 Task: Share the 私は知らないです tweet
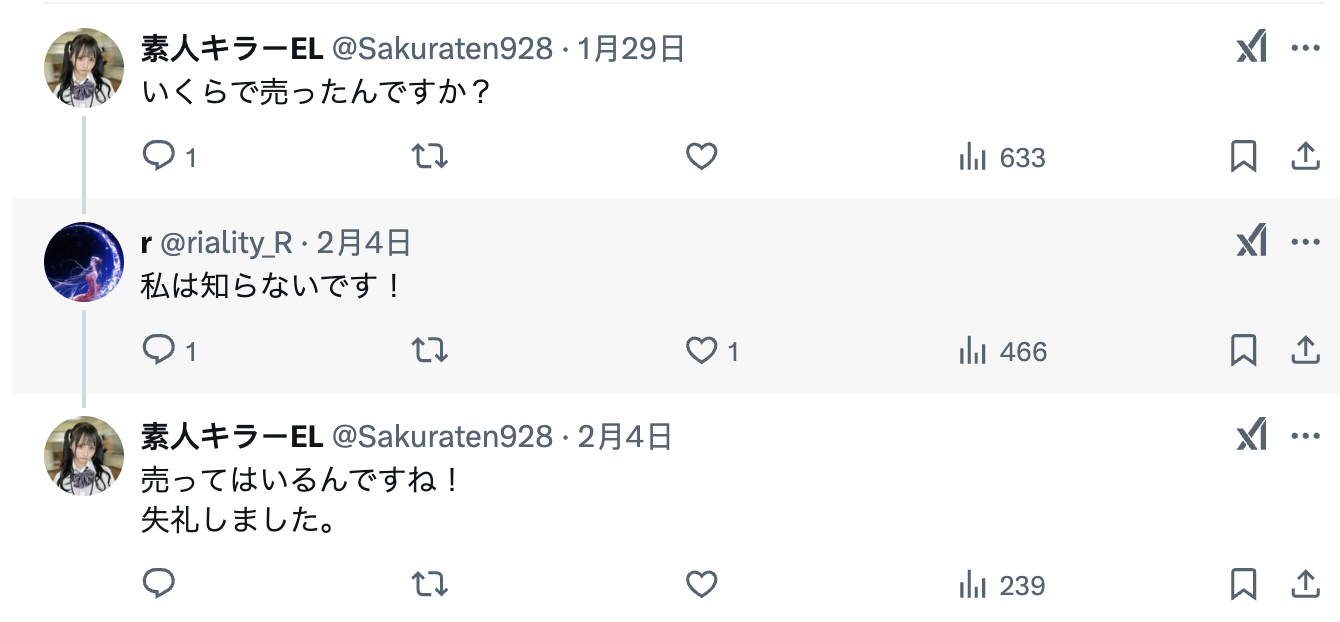(1306, 351)
